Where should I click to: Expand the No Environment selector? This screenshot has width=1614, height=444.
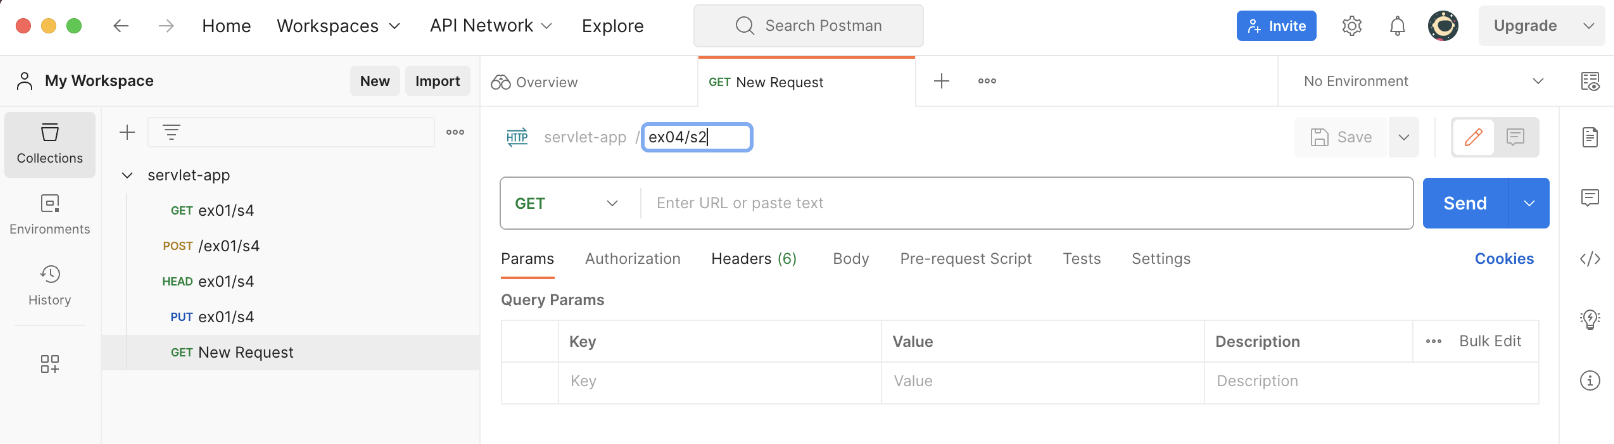pyautogui.click(x=1424, y=81)
